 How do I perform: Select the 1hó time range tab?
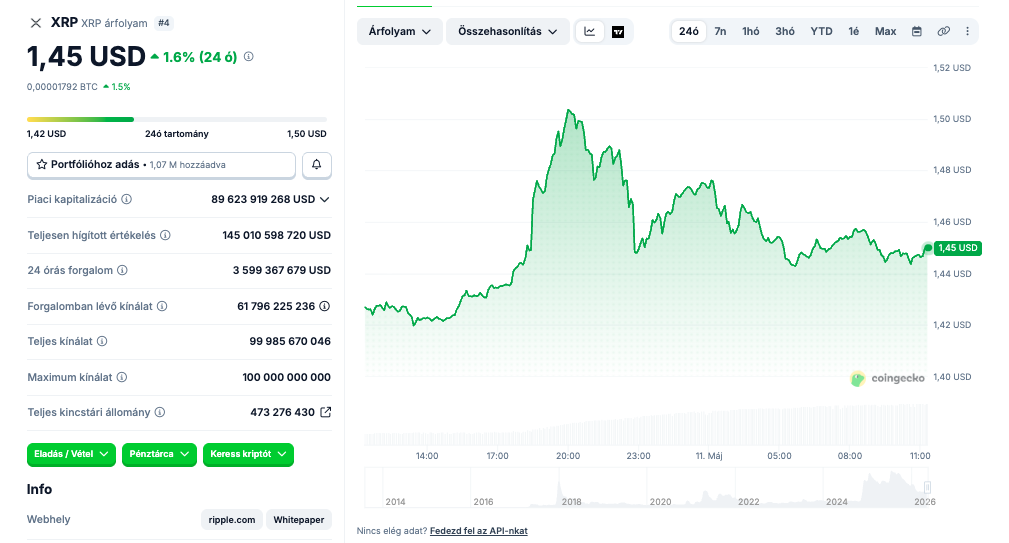(x=751, y=32)
